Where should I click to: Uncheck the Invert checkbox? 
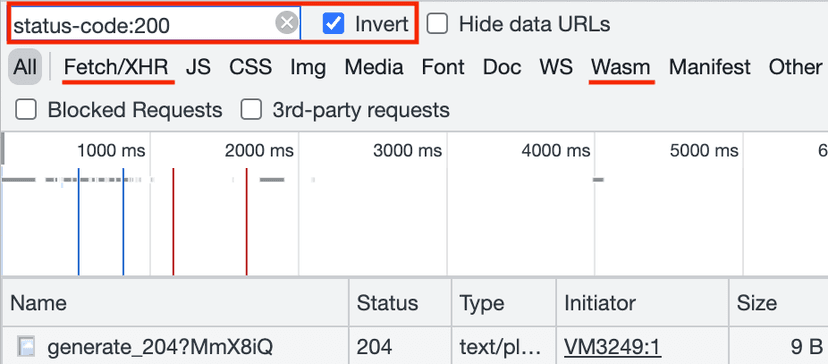click(x=333, y=24)
